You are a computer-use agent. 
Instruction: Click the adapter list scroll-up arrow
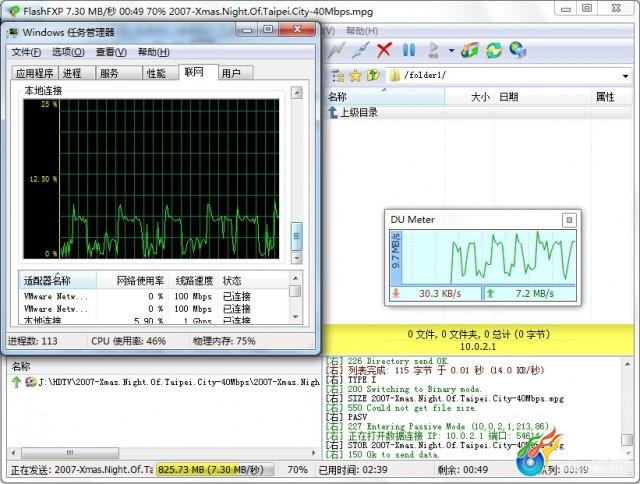click(x=296, y=278)
